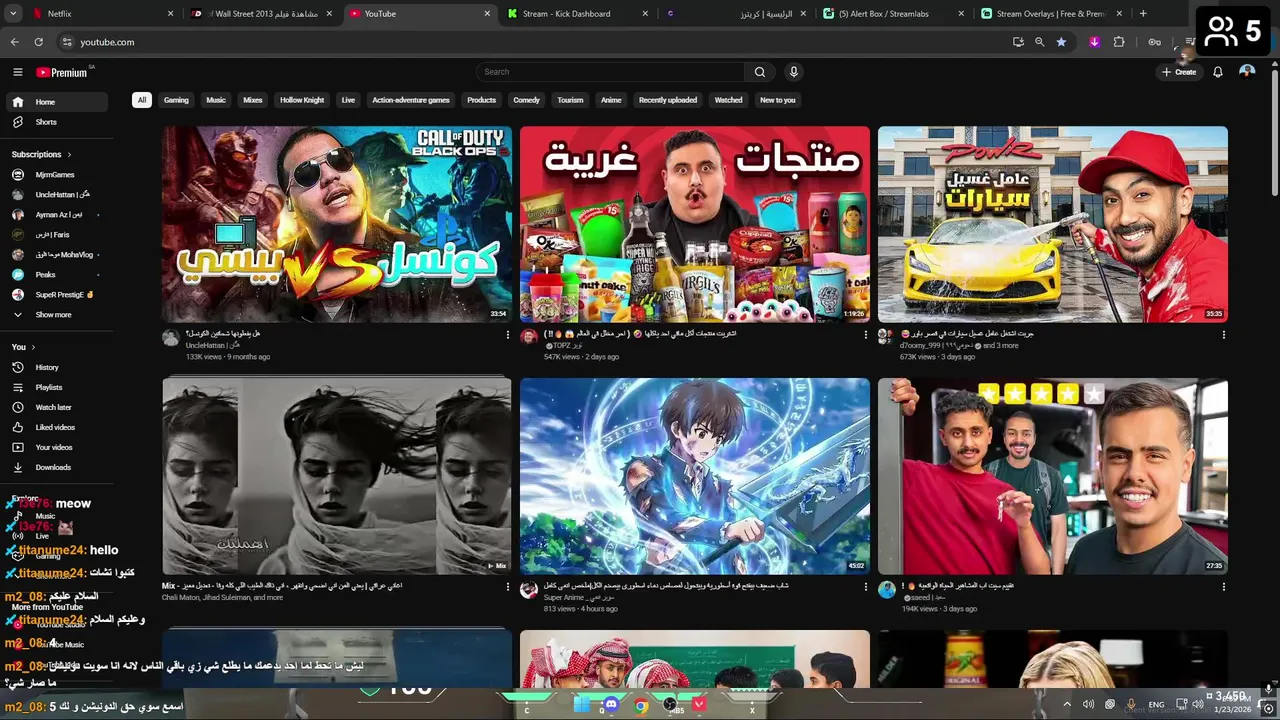
Task: Open more options for UncleHattan video
Action: click(x=508, y=335)
